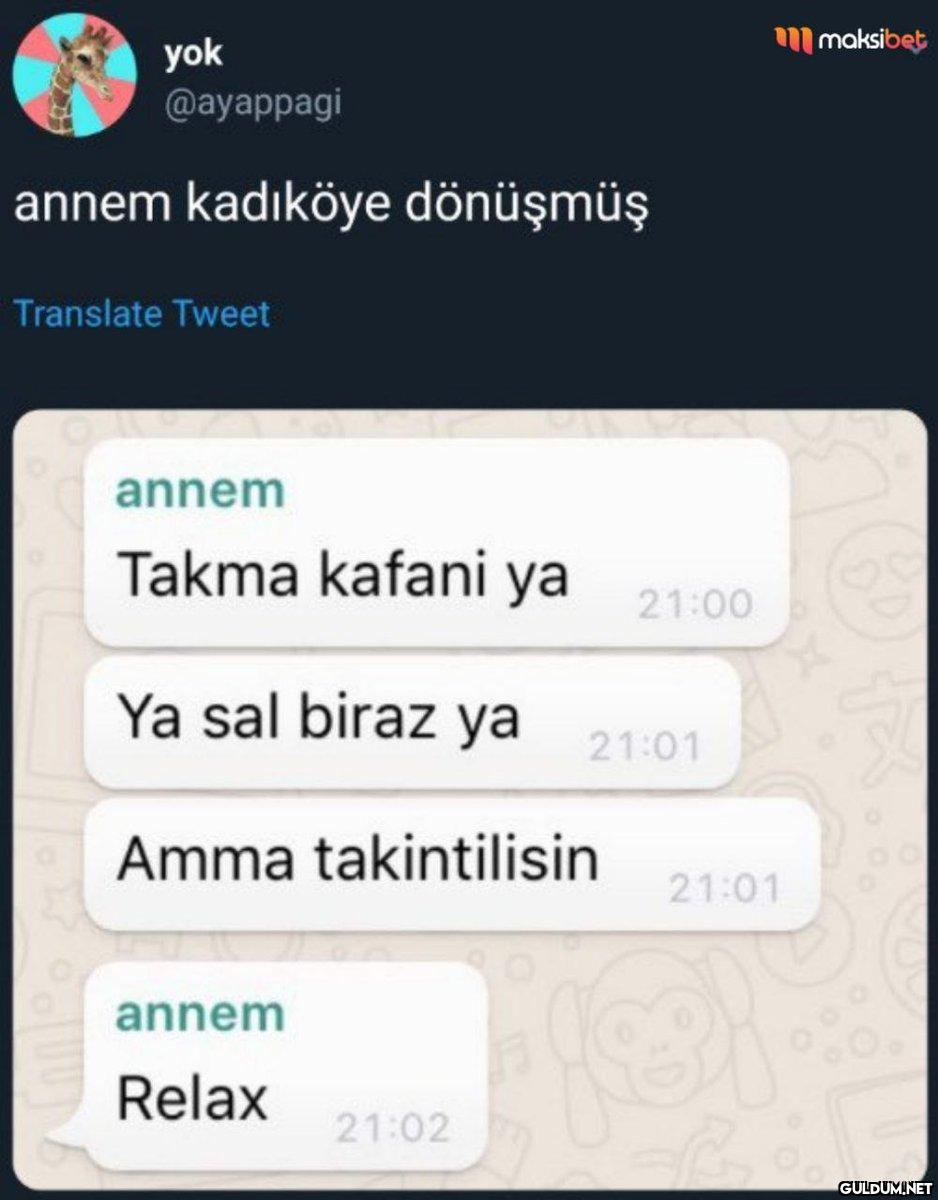This screenshot has height=1200, width=938.
Task: Open the embedded WhatsApp screenshot image
Action: [x=471, y=800]
